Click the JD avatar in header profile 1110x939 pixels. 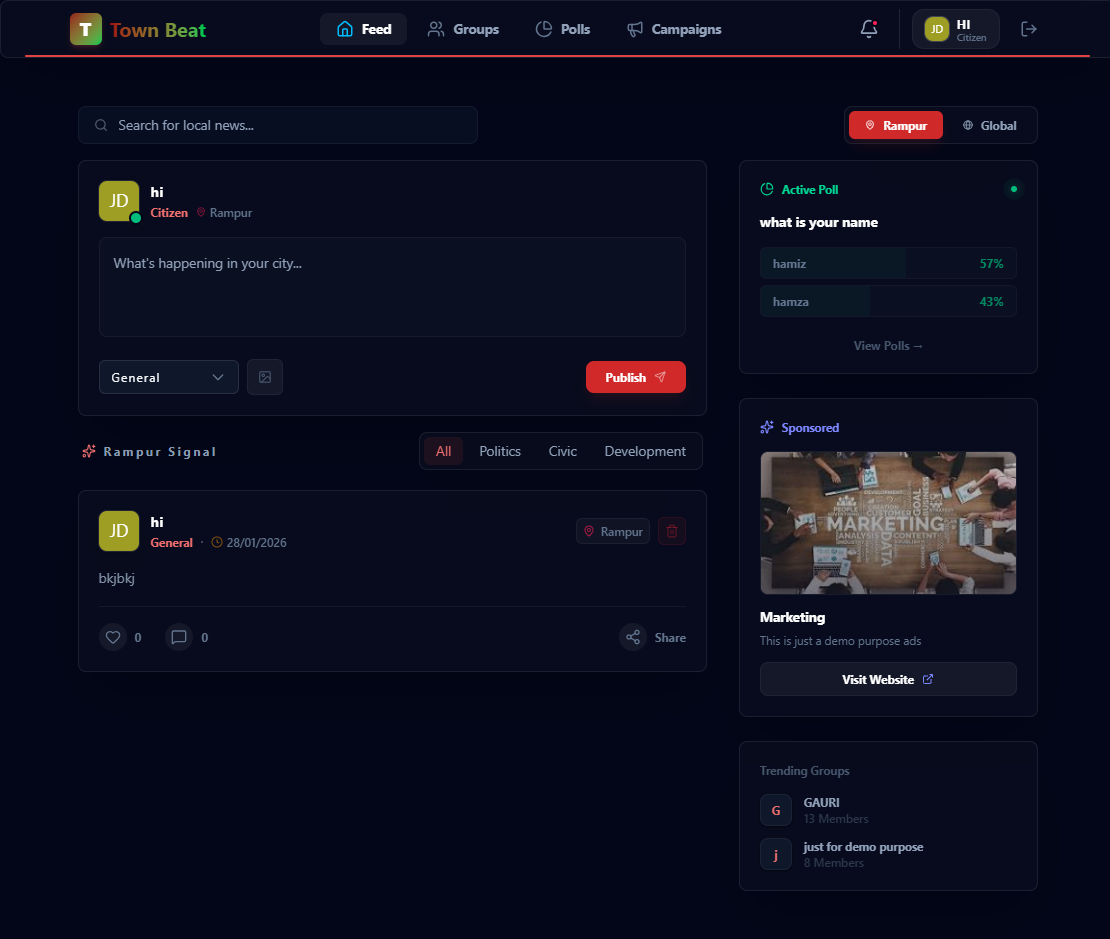[937, 29]
